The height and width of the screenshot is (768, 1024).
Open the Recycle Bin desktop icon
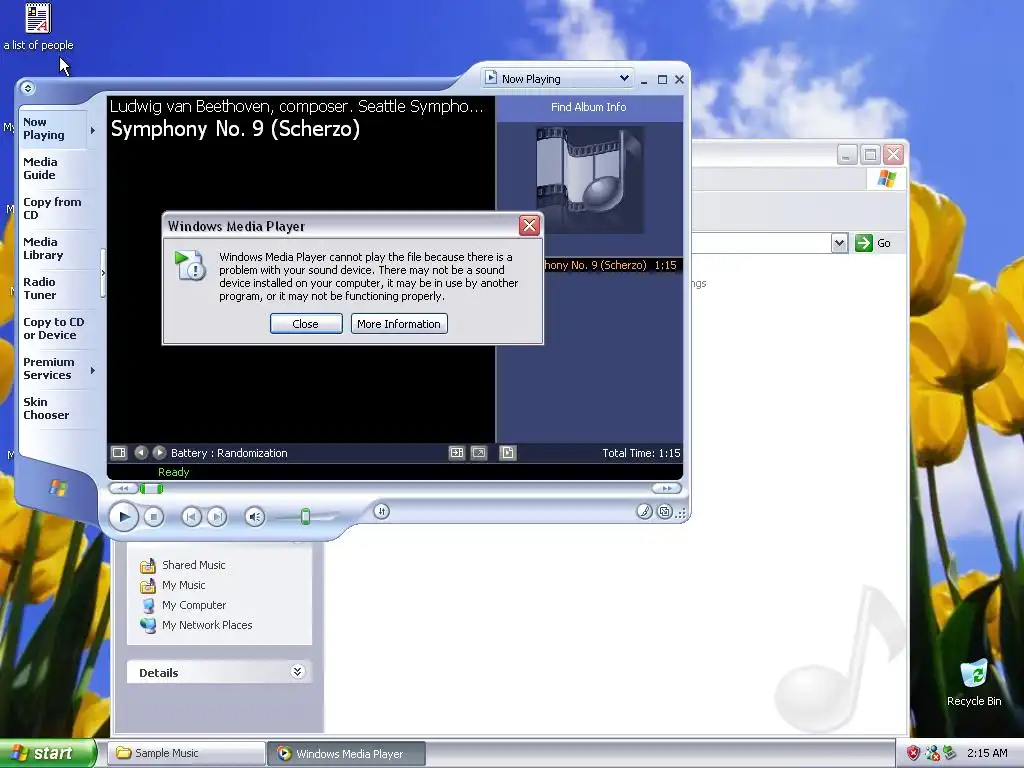pos(974,683)
